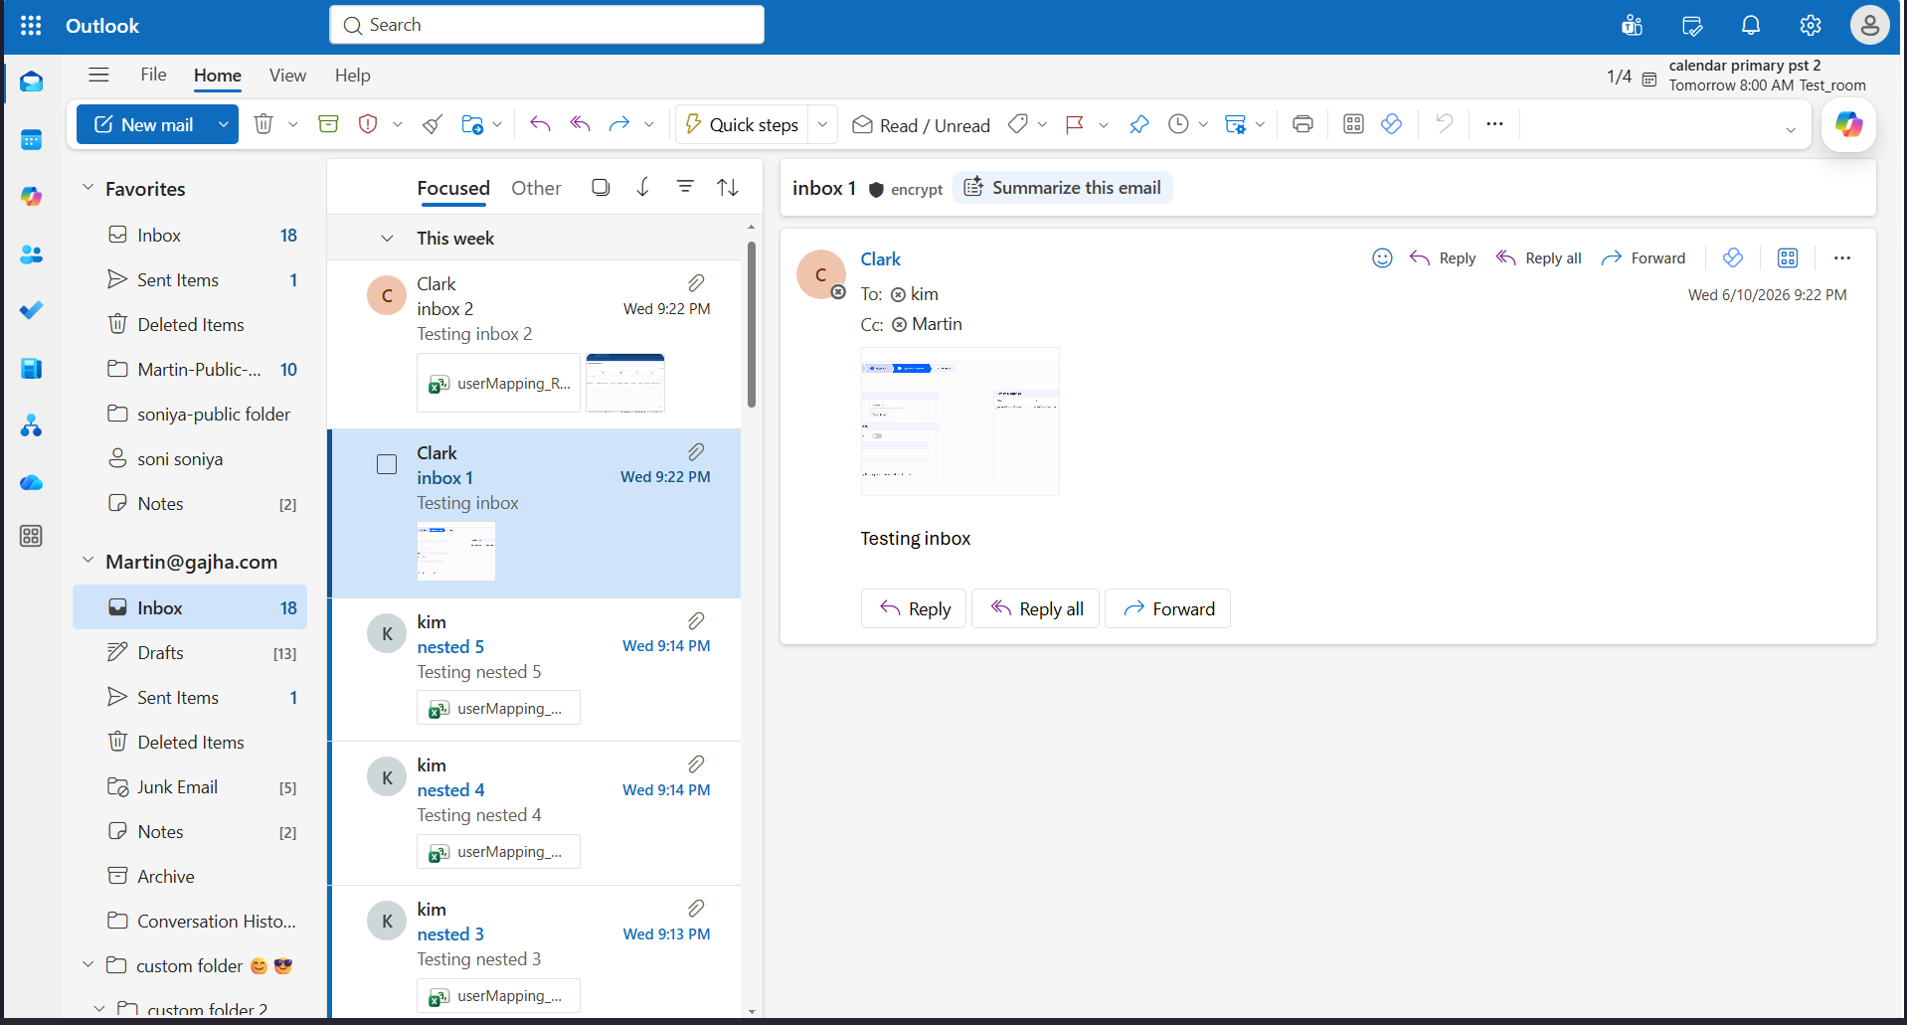This screenshot has height=1025, width=1907.
Task: Click the Snooze clock icon
Action: click(x=1179, y=124)
